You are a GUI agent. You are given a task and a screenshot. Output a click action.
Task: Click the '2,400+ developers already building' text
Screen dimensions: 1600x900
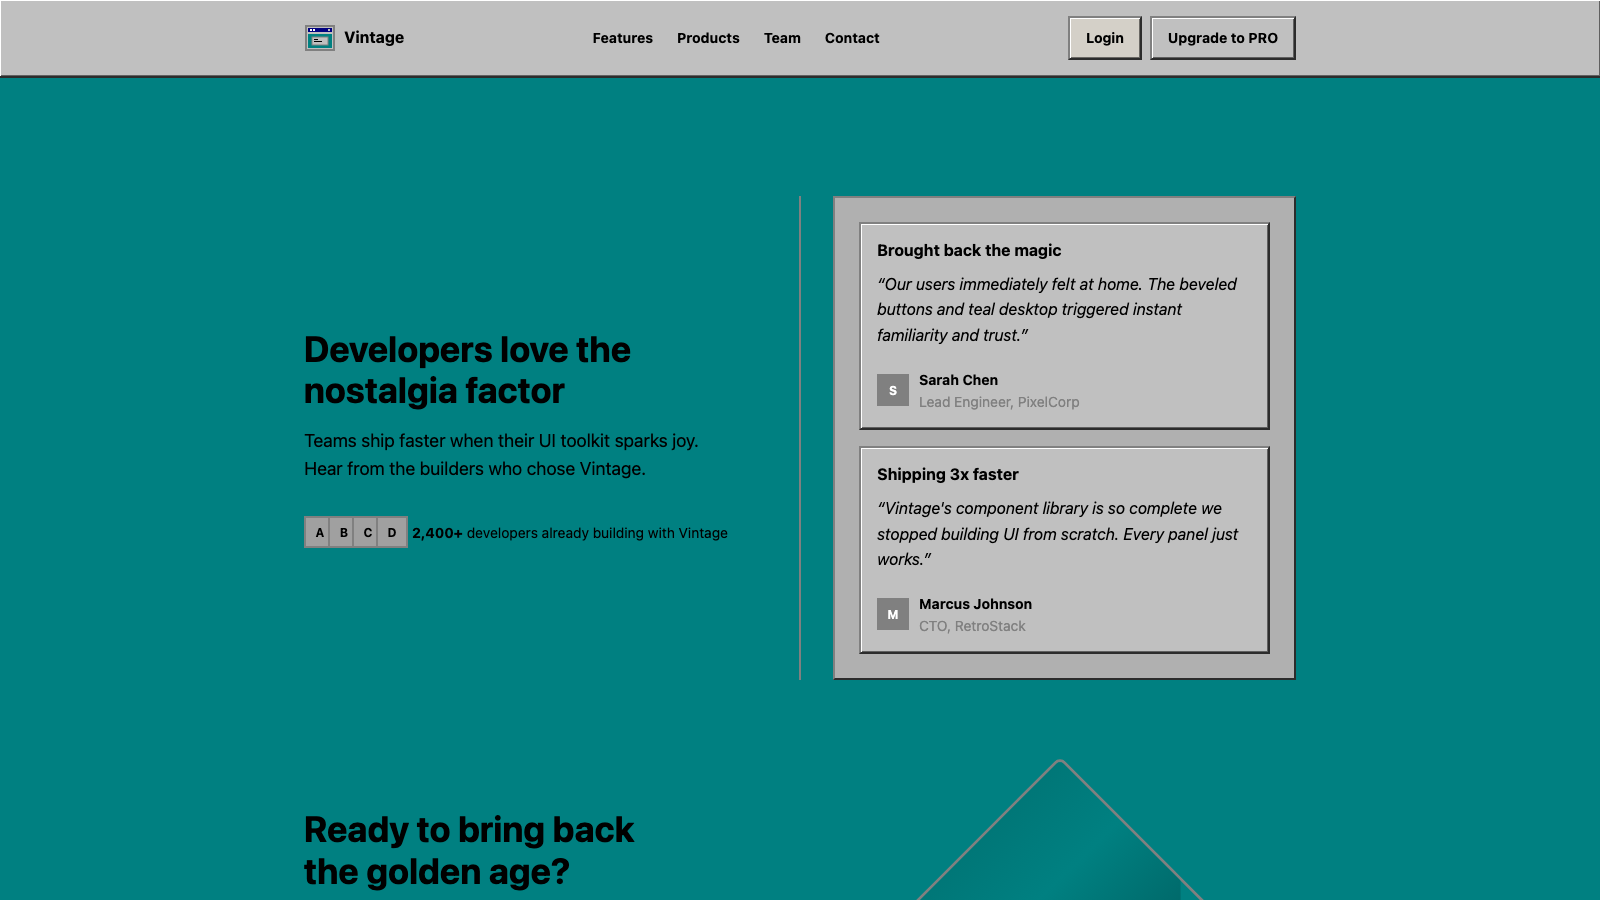[x=570, y=533]
